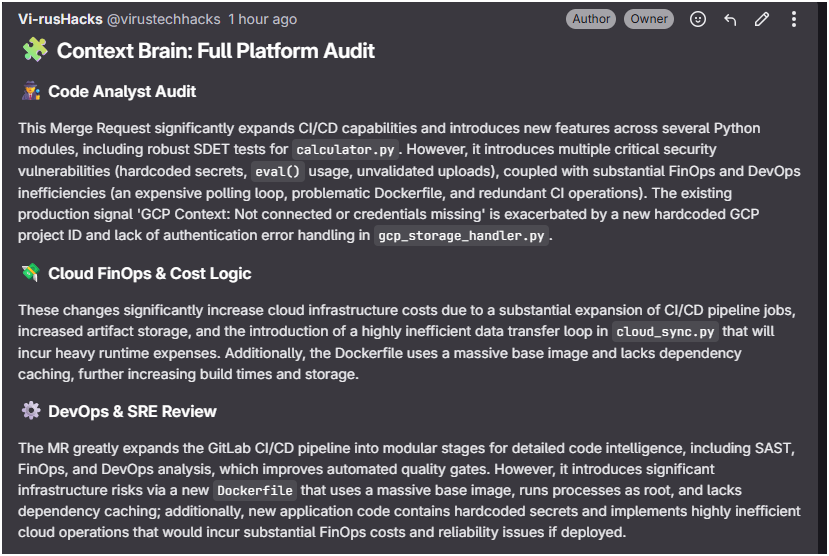Viewport: 829px width, 556px height.
Task: Edit the comment with the pencil icon
Action: (x=761, y=20)
